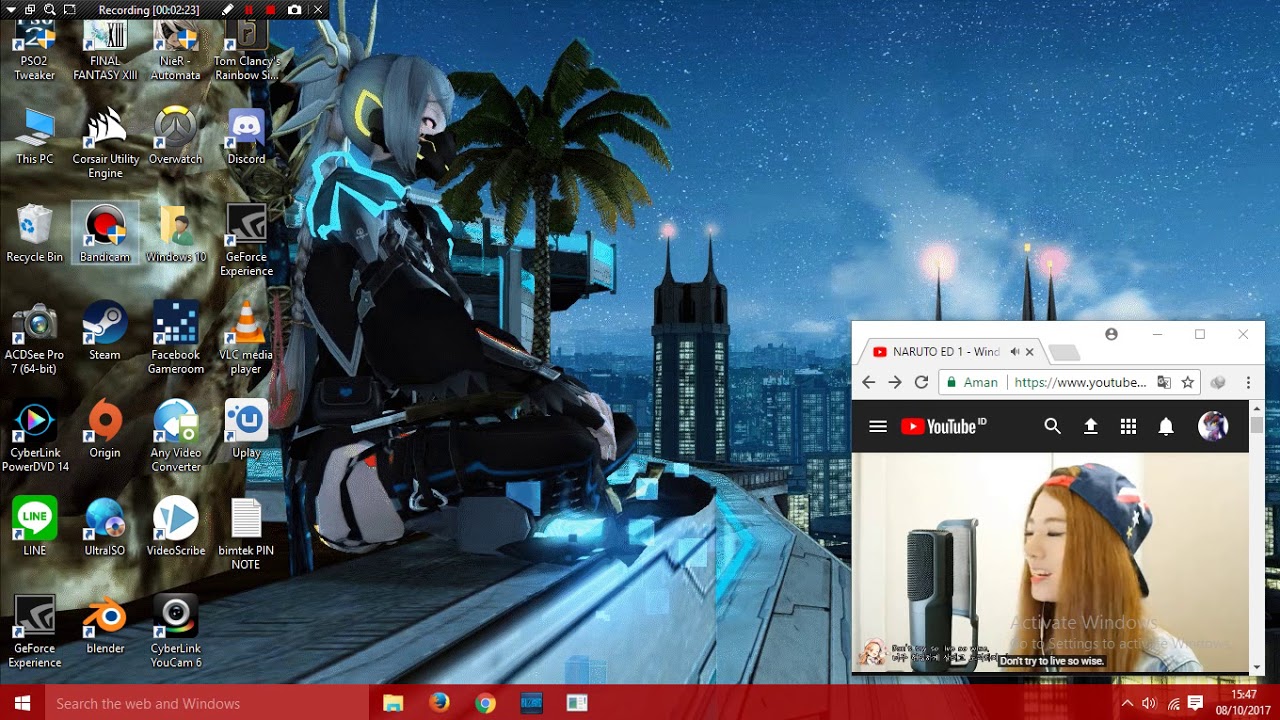Launch CyberLink PowerDVD 14
The height and width of the screenshot is (720, 1280).
pyautogui.click(x=35, y=436)
